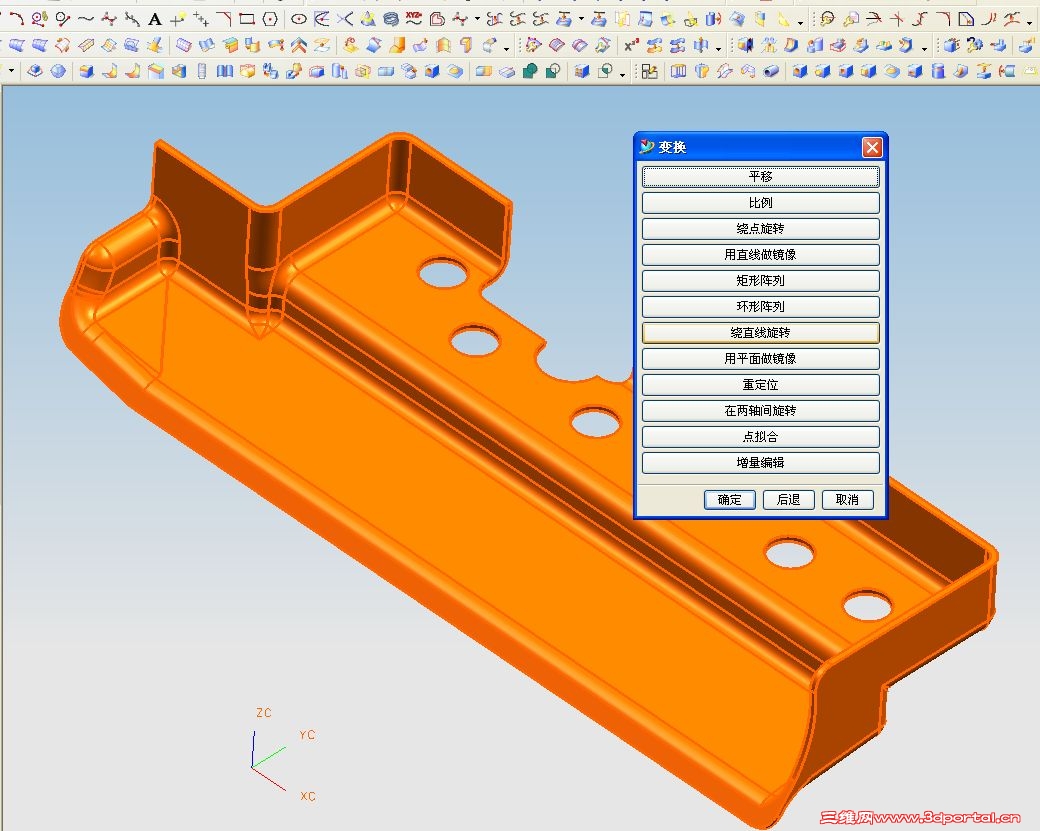Confirm with the 确定 button
This screenshot has width=1040, height=831.
730,499
